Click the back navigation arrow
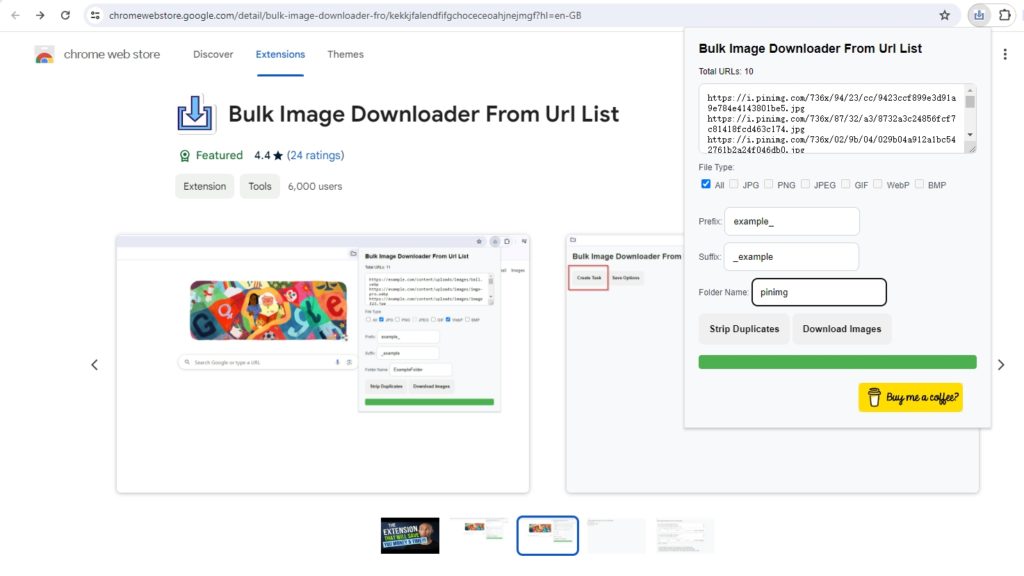Screen dimensions: 1024x576 (x=14, y=15)
